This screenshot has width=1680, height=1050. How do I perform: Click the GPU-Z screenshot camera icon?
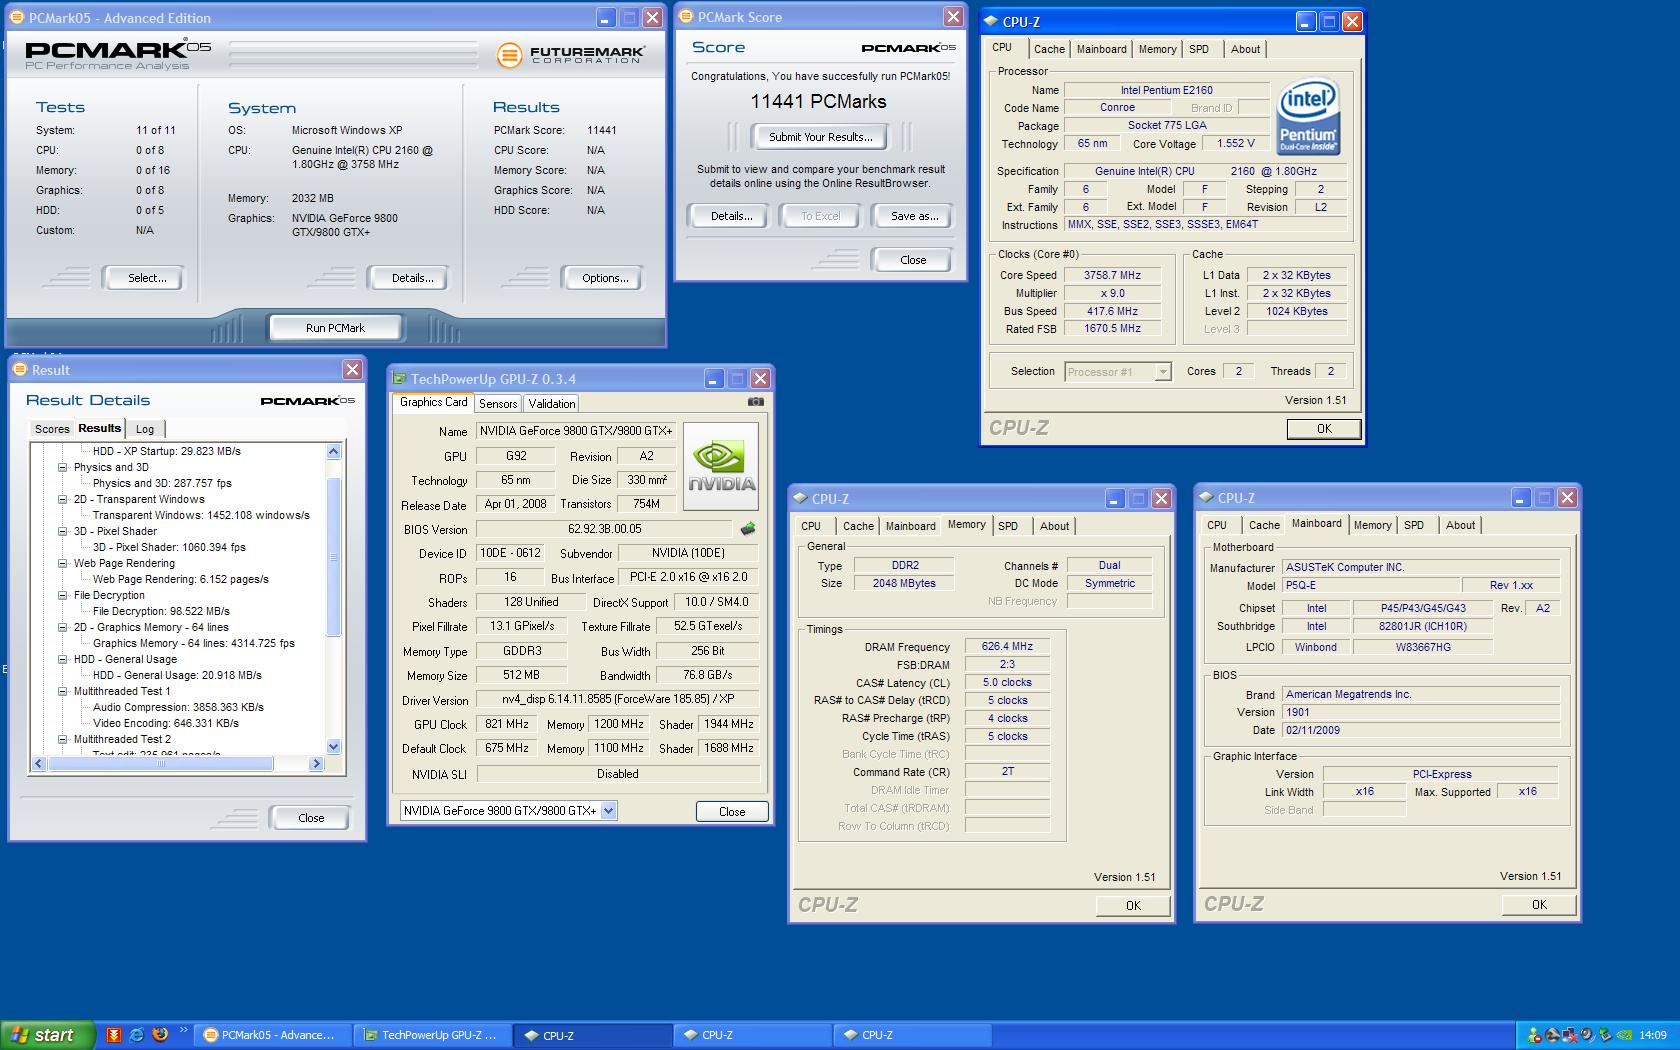pos(756,402)
